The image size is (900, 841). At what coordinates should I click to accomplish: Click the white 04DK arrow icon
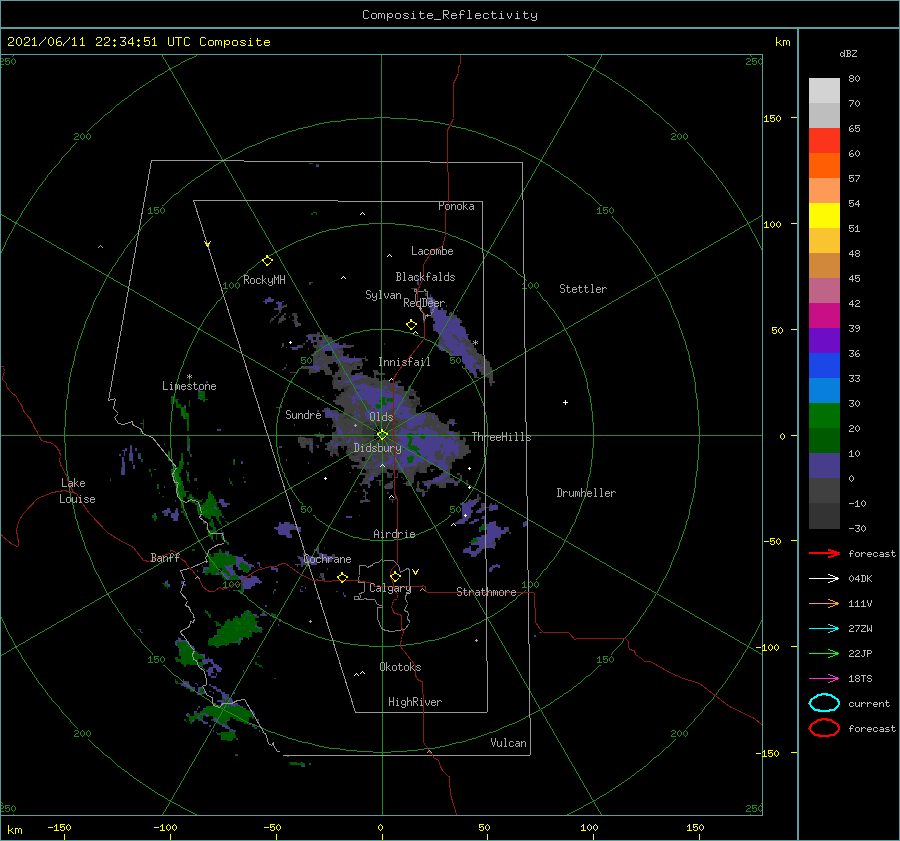click(x=824, y=579)
